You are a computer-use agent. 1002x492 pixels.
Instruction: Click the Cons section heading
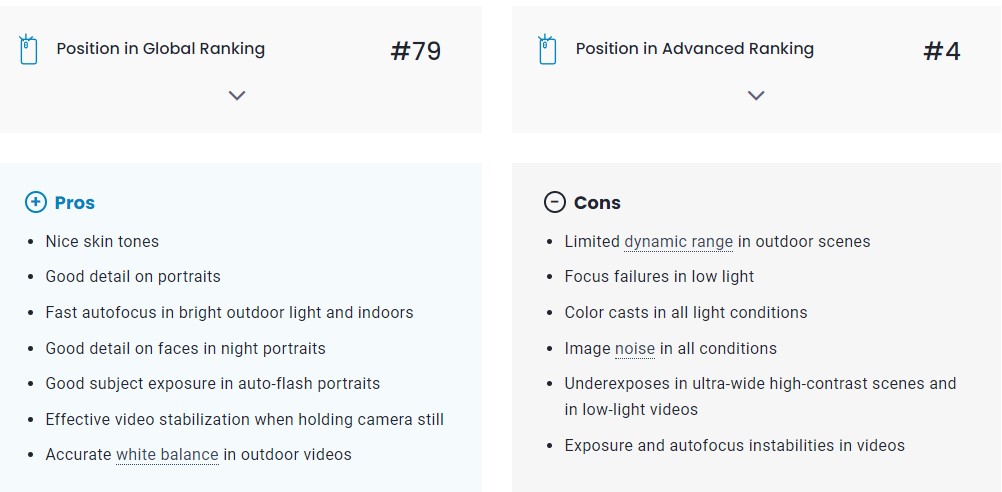[x=597, y=203]
